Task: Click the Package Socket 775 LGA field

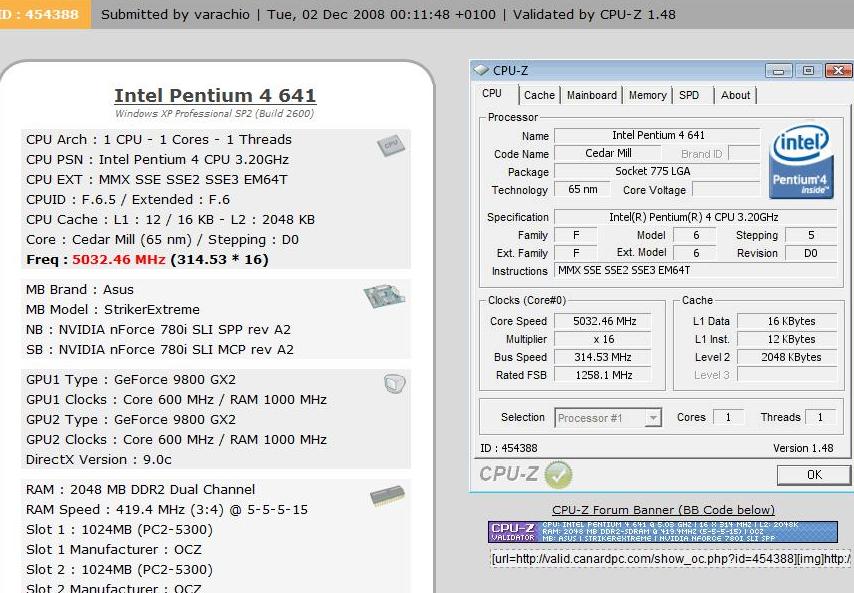Action: 657,172
